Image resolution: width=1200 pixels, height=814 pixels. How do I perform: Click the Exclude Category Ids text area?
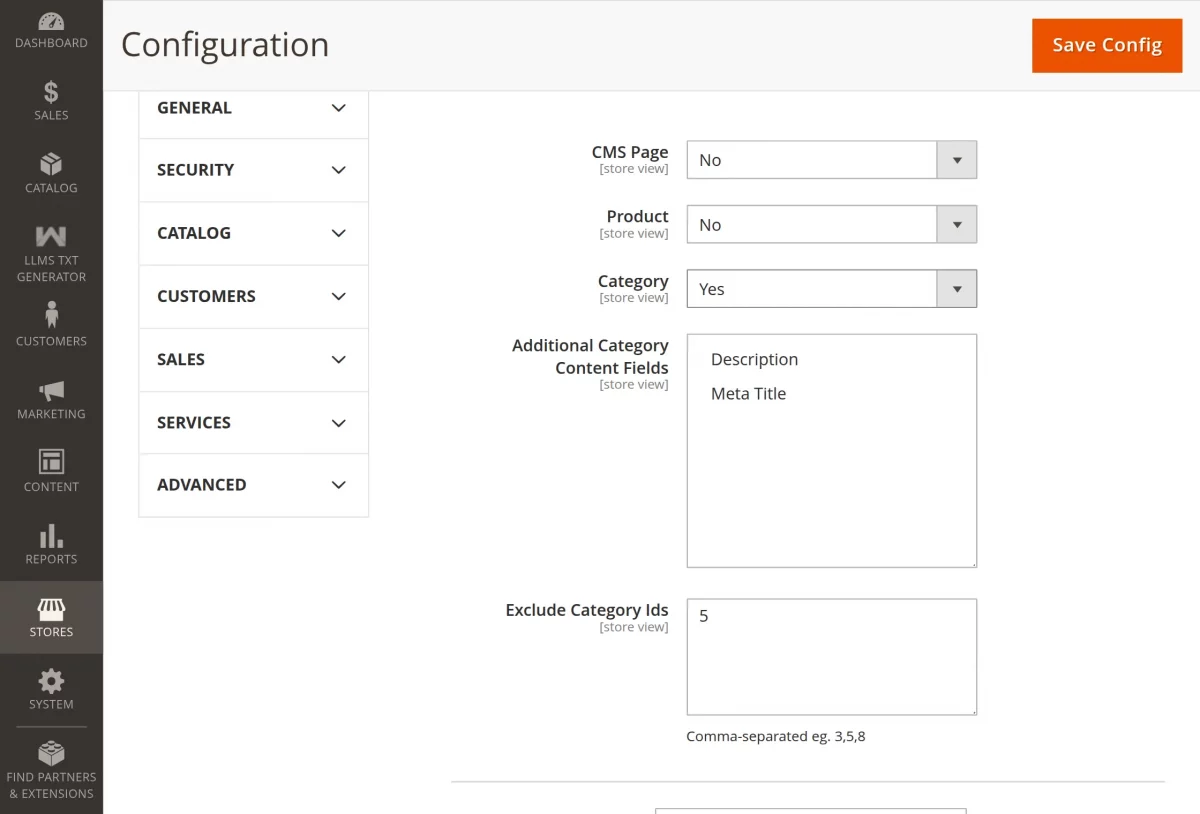[831, 657]
